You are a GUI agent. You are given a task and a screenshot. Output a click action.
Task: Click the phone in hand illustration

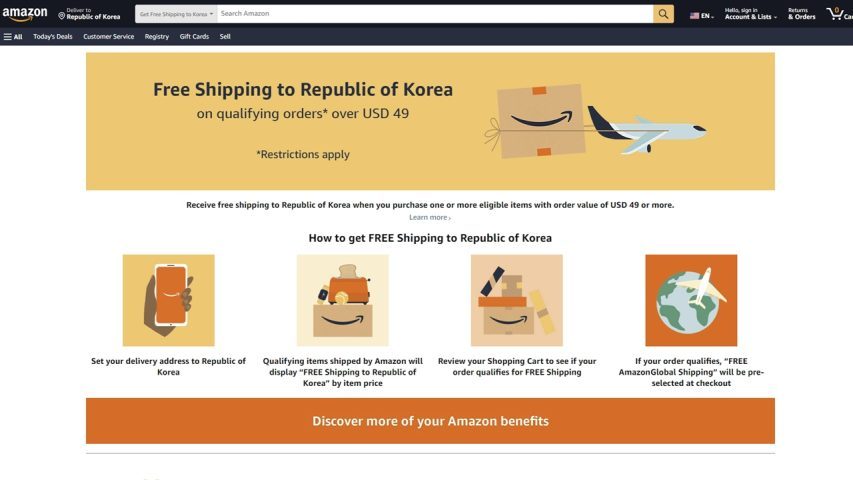click(169, 300)
